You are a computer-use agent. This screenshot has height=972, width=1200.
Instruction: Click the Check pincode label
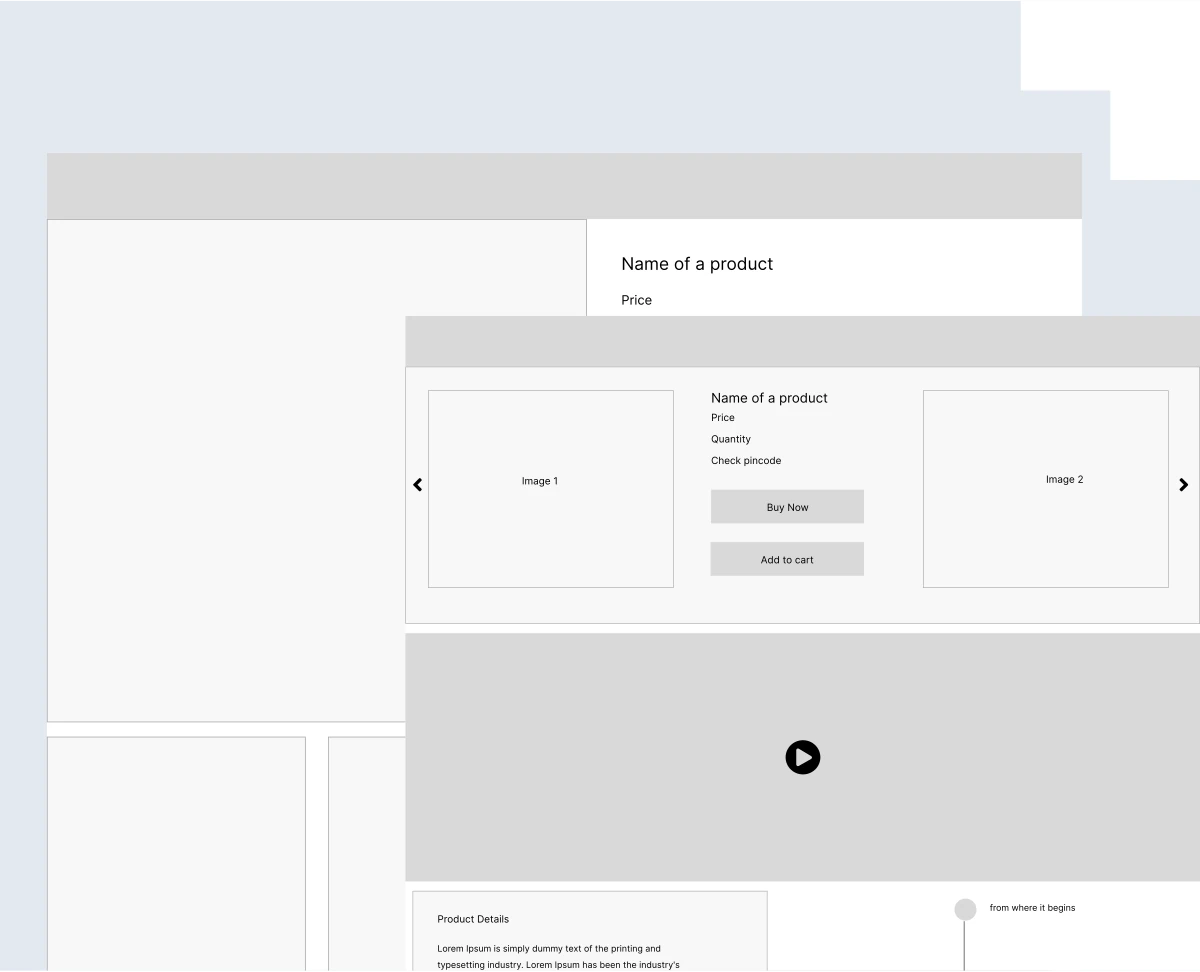pyautogui.click(x=746, y=461)
